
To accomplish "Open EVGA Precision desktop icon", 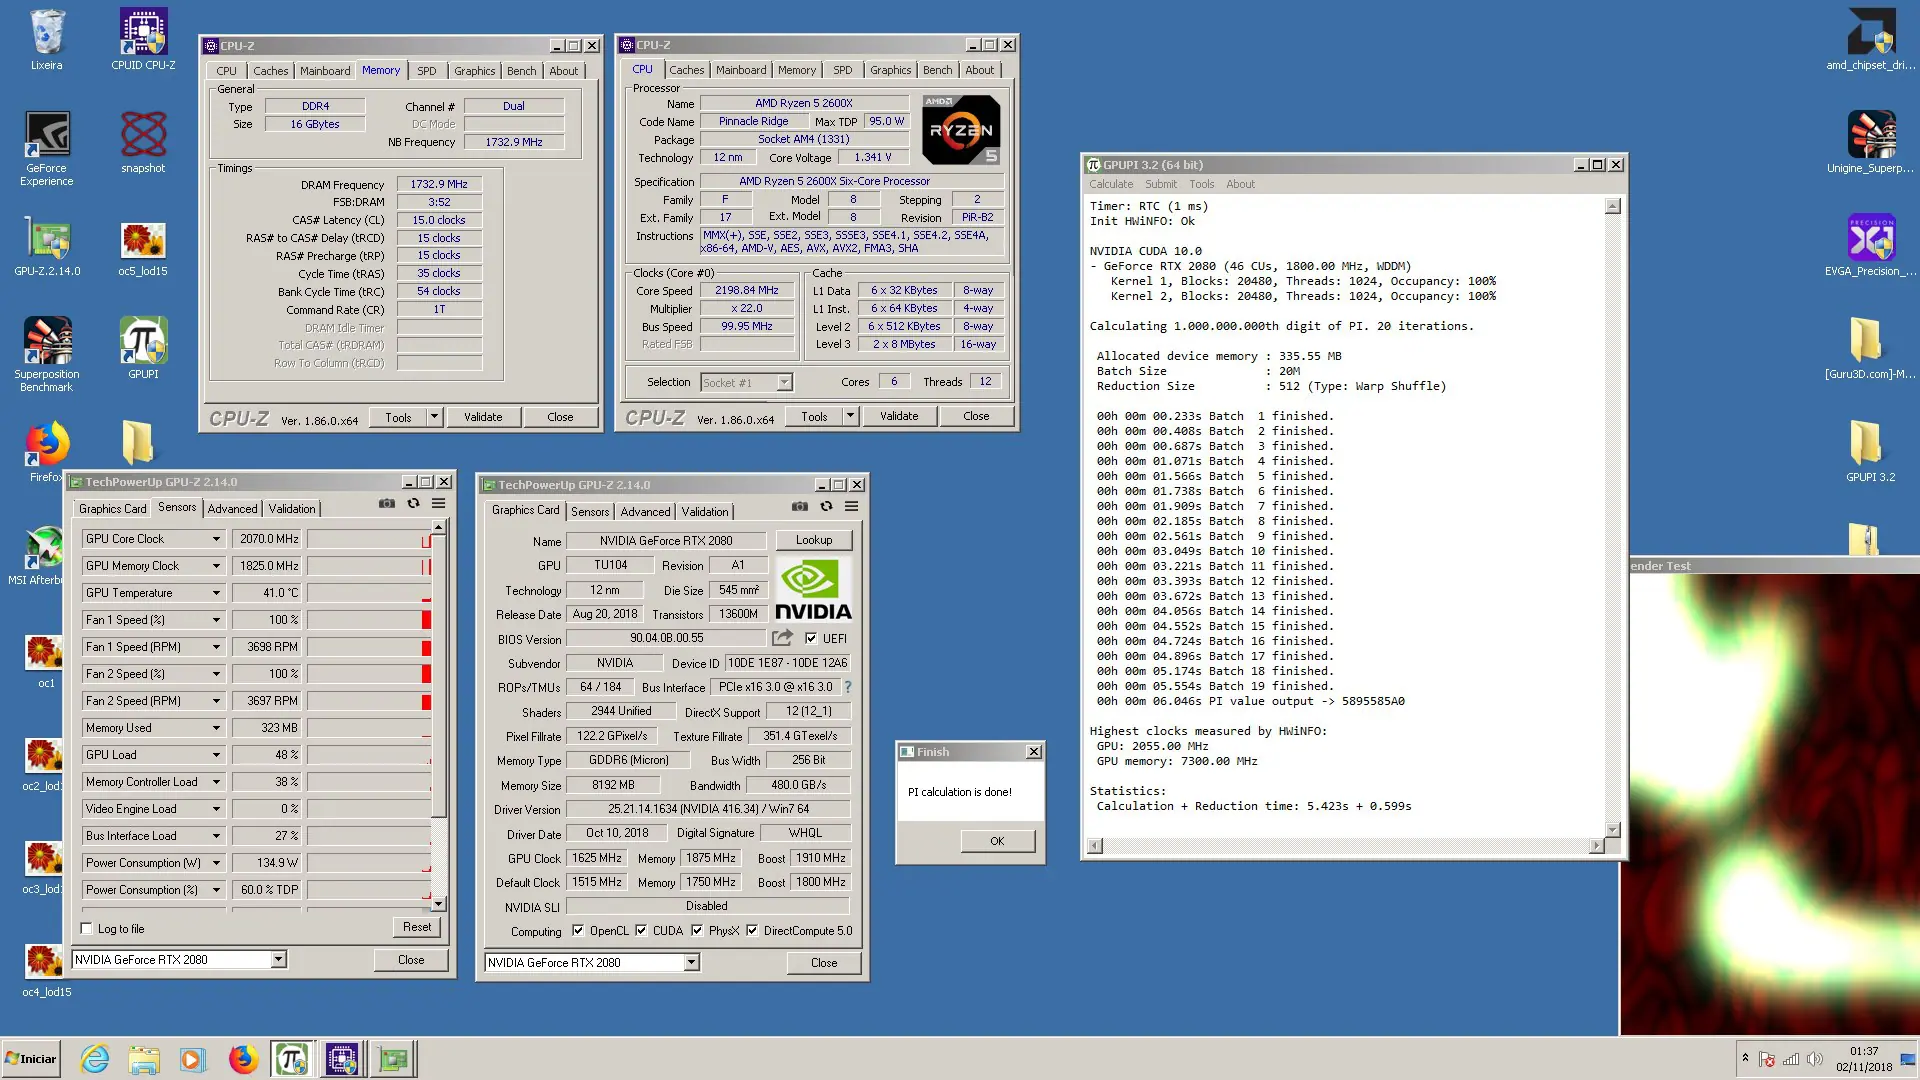I will (1871, 246).
